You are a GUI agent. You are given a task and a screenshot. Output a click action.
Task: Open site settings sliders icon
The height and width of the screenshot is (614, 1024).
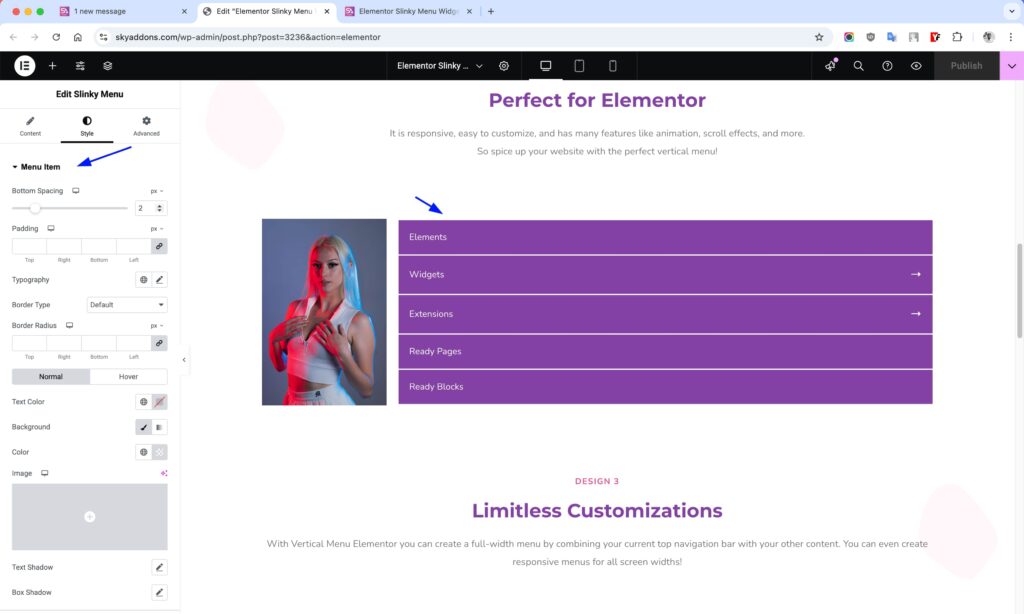80,65
